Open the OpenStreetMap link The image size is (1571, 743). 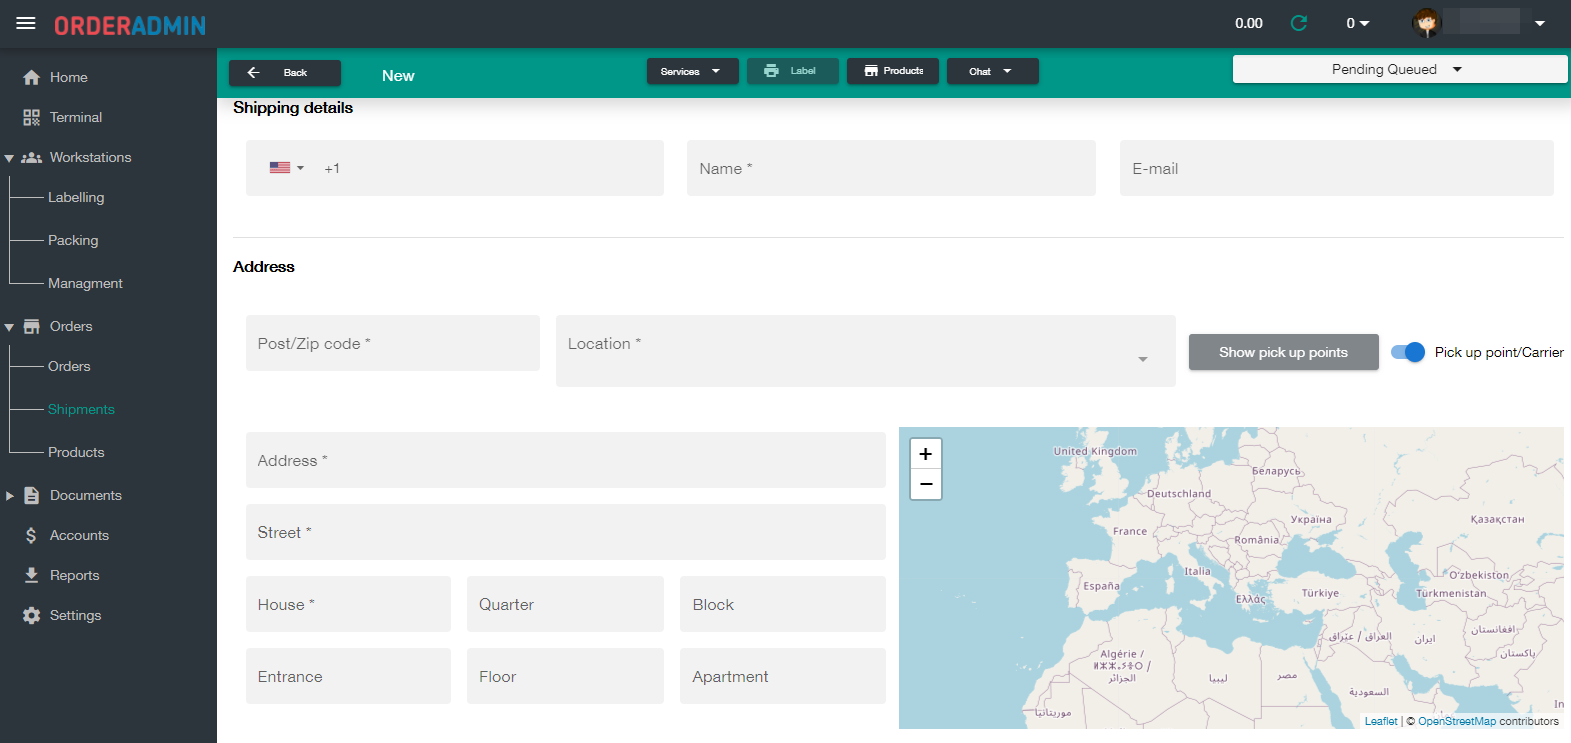1457,721
